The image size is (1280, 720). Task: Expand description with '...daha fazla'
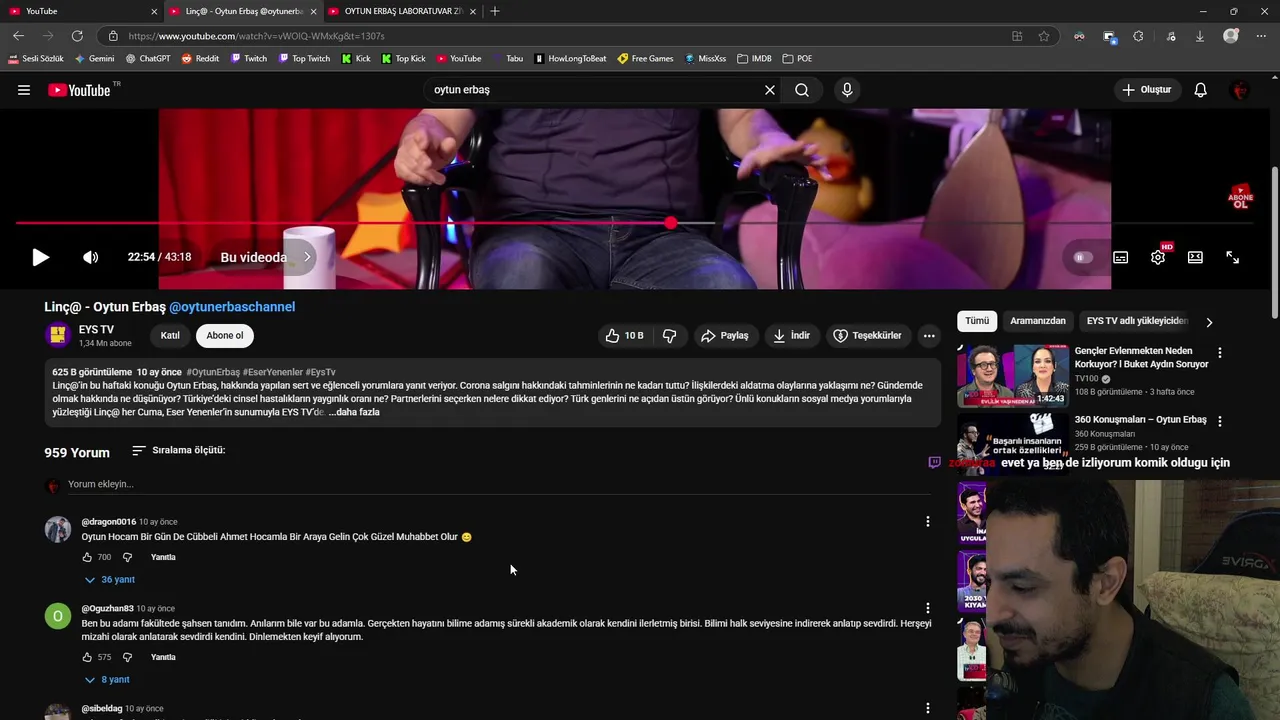[x=354, y=412]
